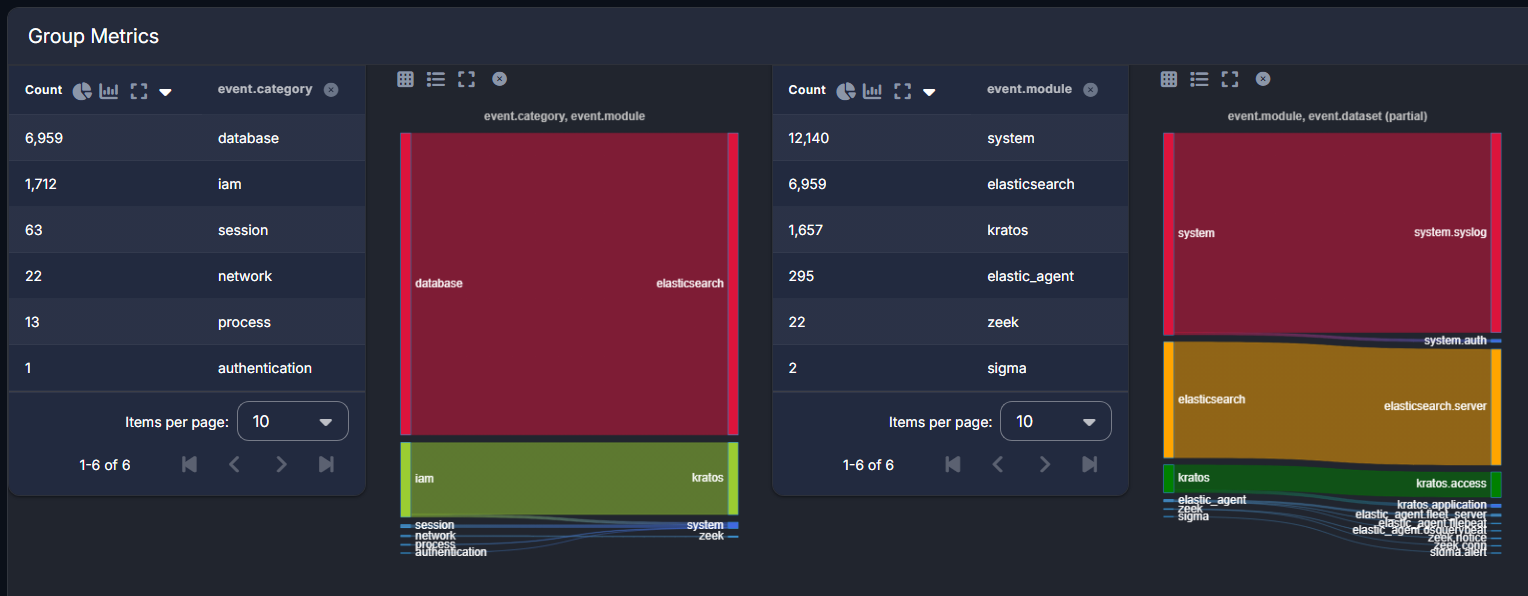Go to first page in event.category table

click(189, 464)
